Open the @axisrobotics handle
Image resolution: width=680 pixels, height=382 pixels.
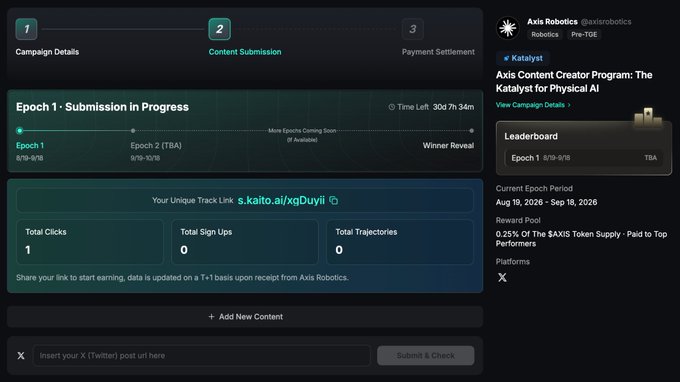(606, 22)
